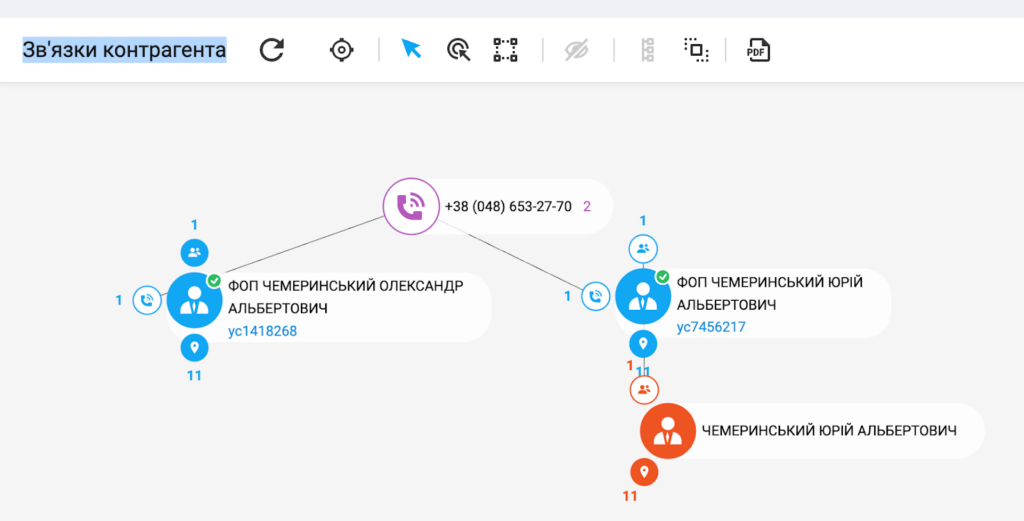Expand orange address pin below Юрій node
Viewport: 1024px width, 521px height.
click(x=644, y=472)
